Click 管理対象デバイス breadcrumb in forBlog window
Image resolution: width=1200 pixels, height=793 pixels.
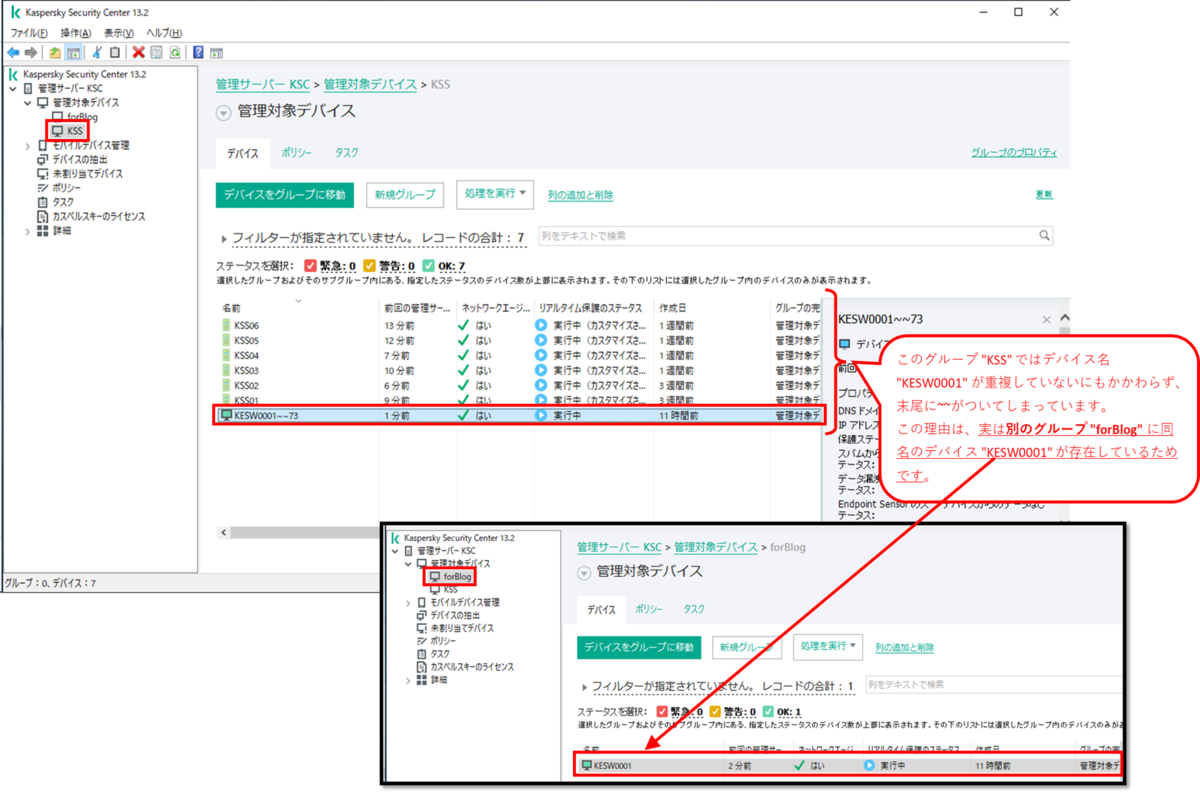715,547
